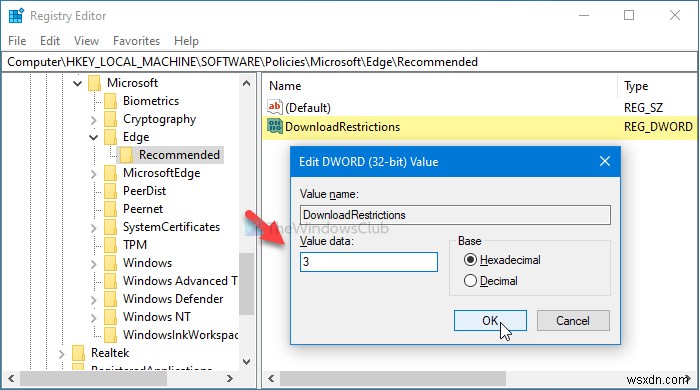Click the Windows folder icon
Screen dimensions: 700x390
click(x=111, y=263)
